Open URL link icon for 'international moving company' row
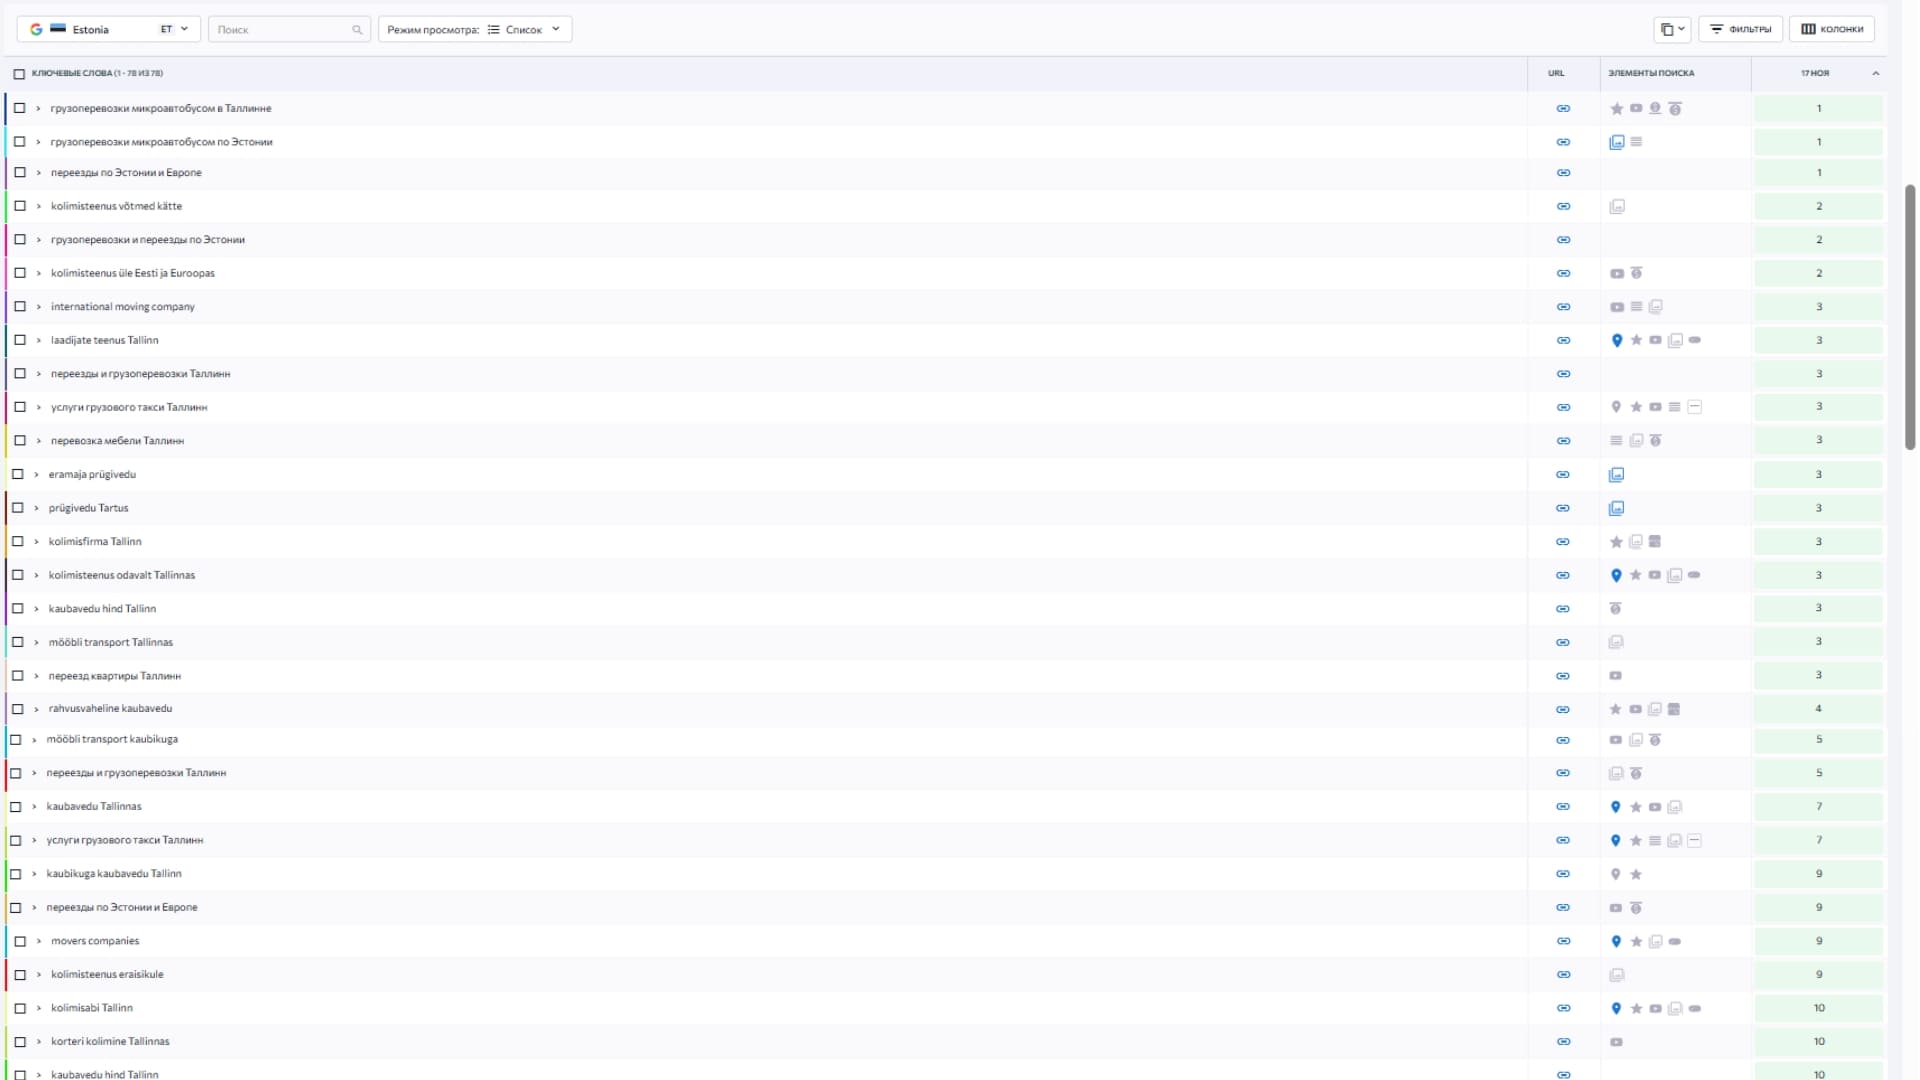Viewport: 1920px width, 1080px height. tap(1563, 307)
